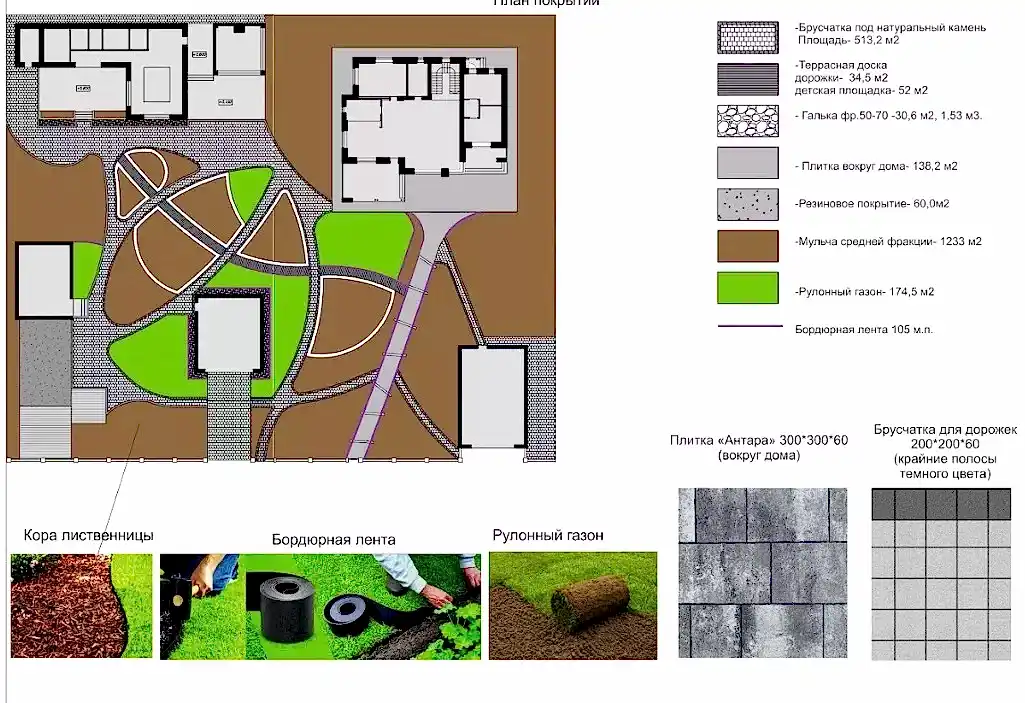
Task: Open the larch bark mulch photo
Action: 81,605
